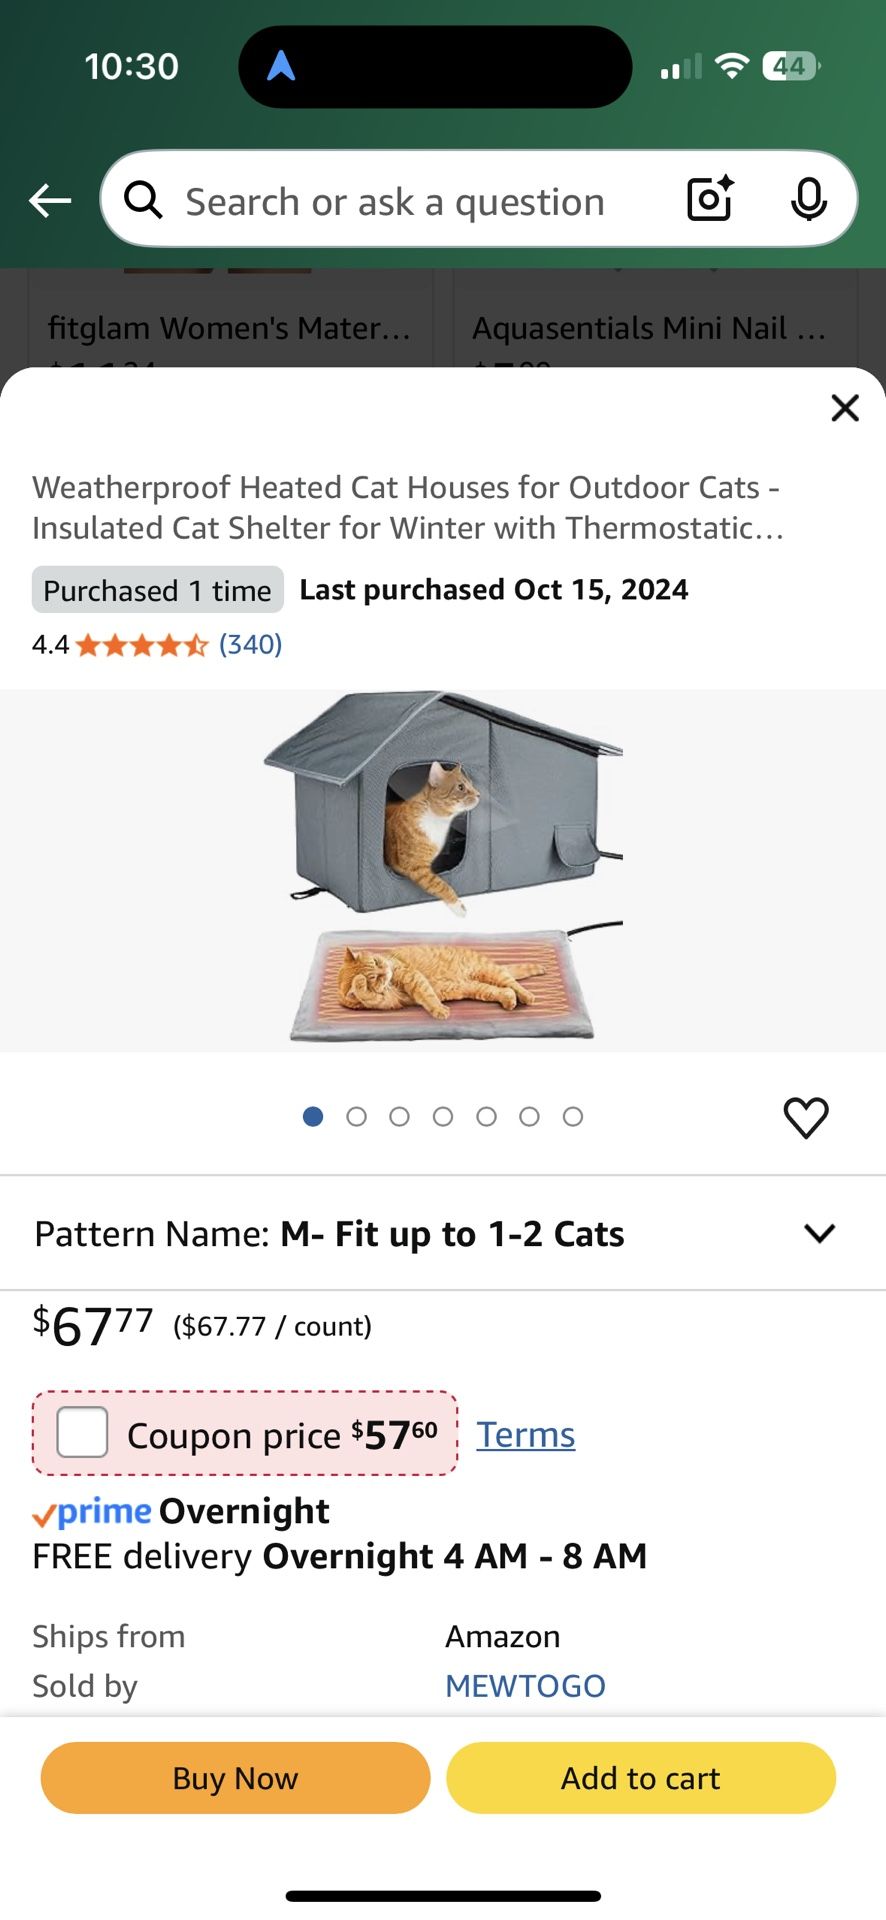Jump to the last image dot

pos(573,1117)
